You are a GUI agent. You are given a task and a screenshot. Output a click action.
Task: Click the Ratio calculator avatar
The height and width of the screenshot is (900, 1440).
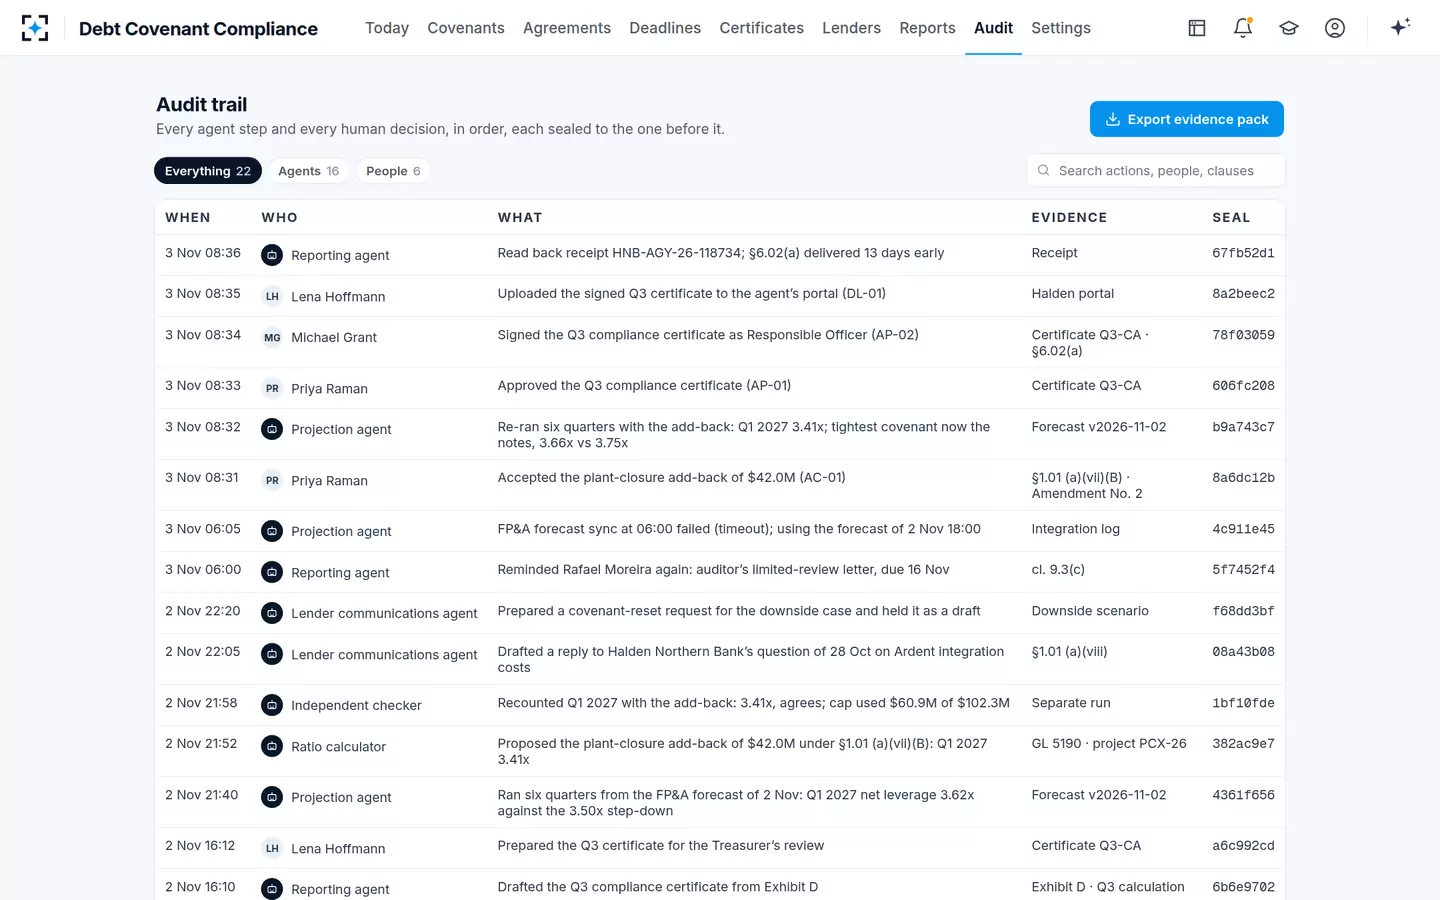272,746
